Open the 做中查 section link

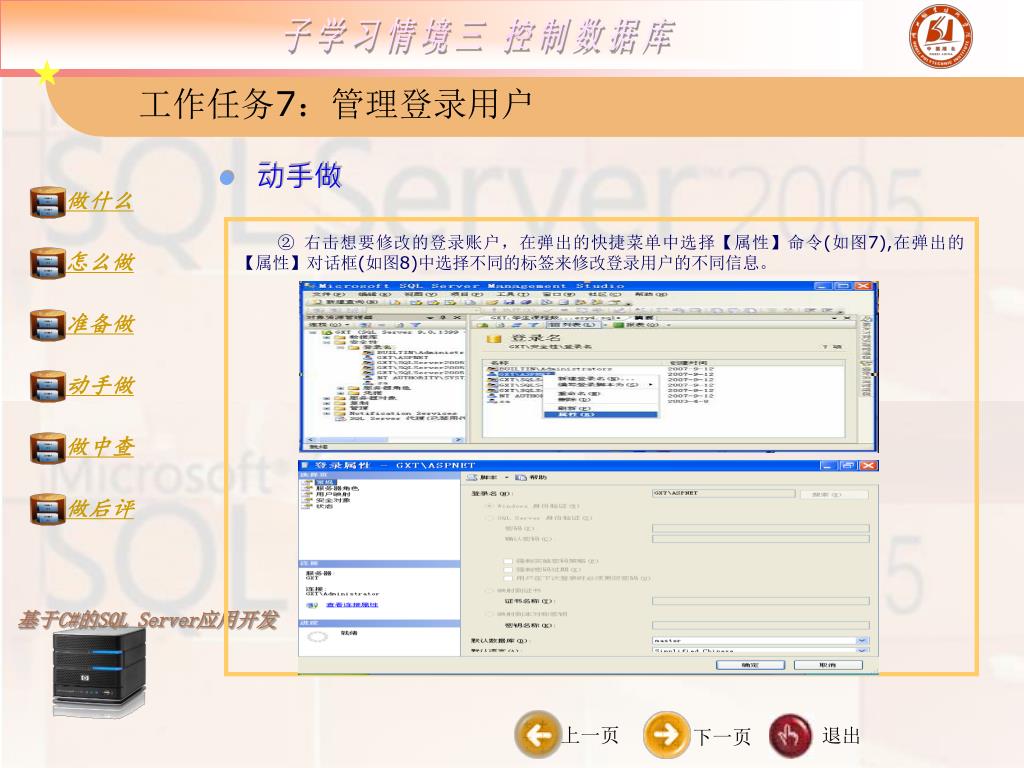pos(101,447)
